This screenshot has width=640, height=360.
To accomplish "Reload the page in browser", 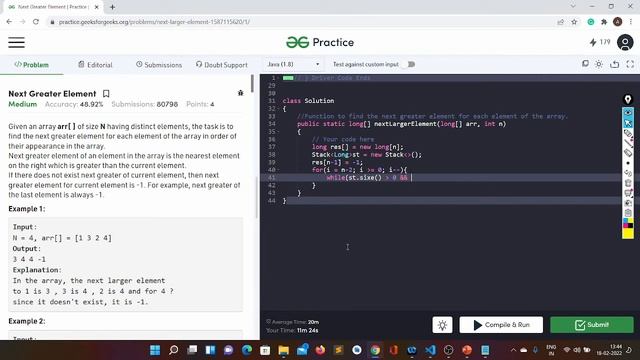I will pos(36,22).
